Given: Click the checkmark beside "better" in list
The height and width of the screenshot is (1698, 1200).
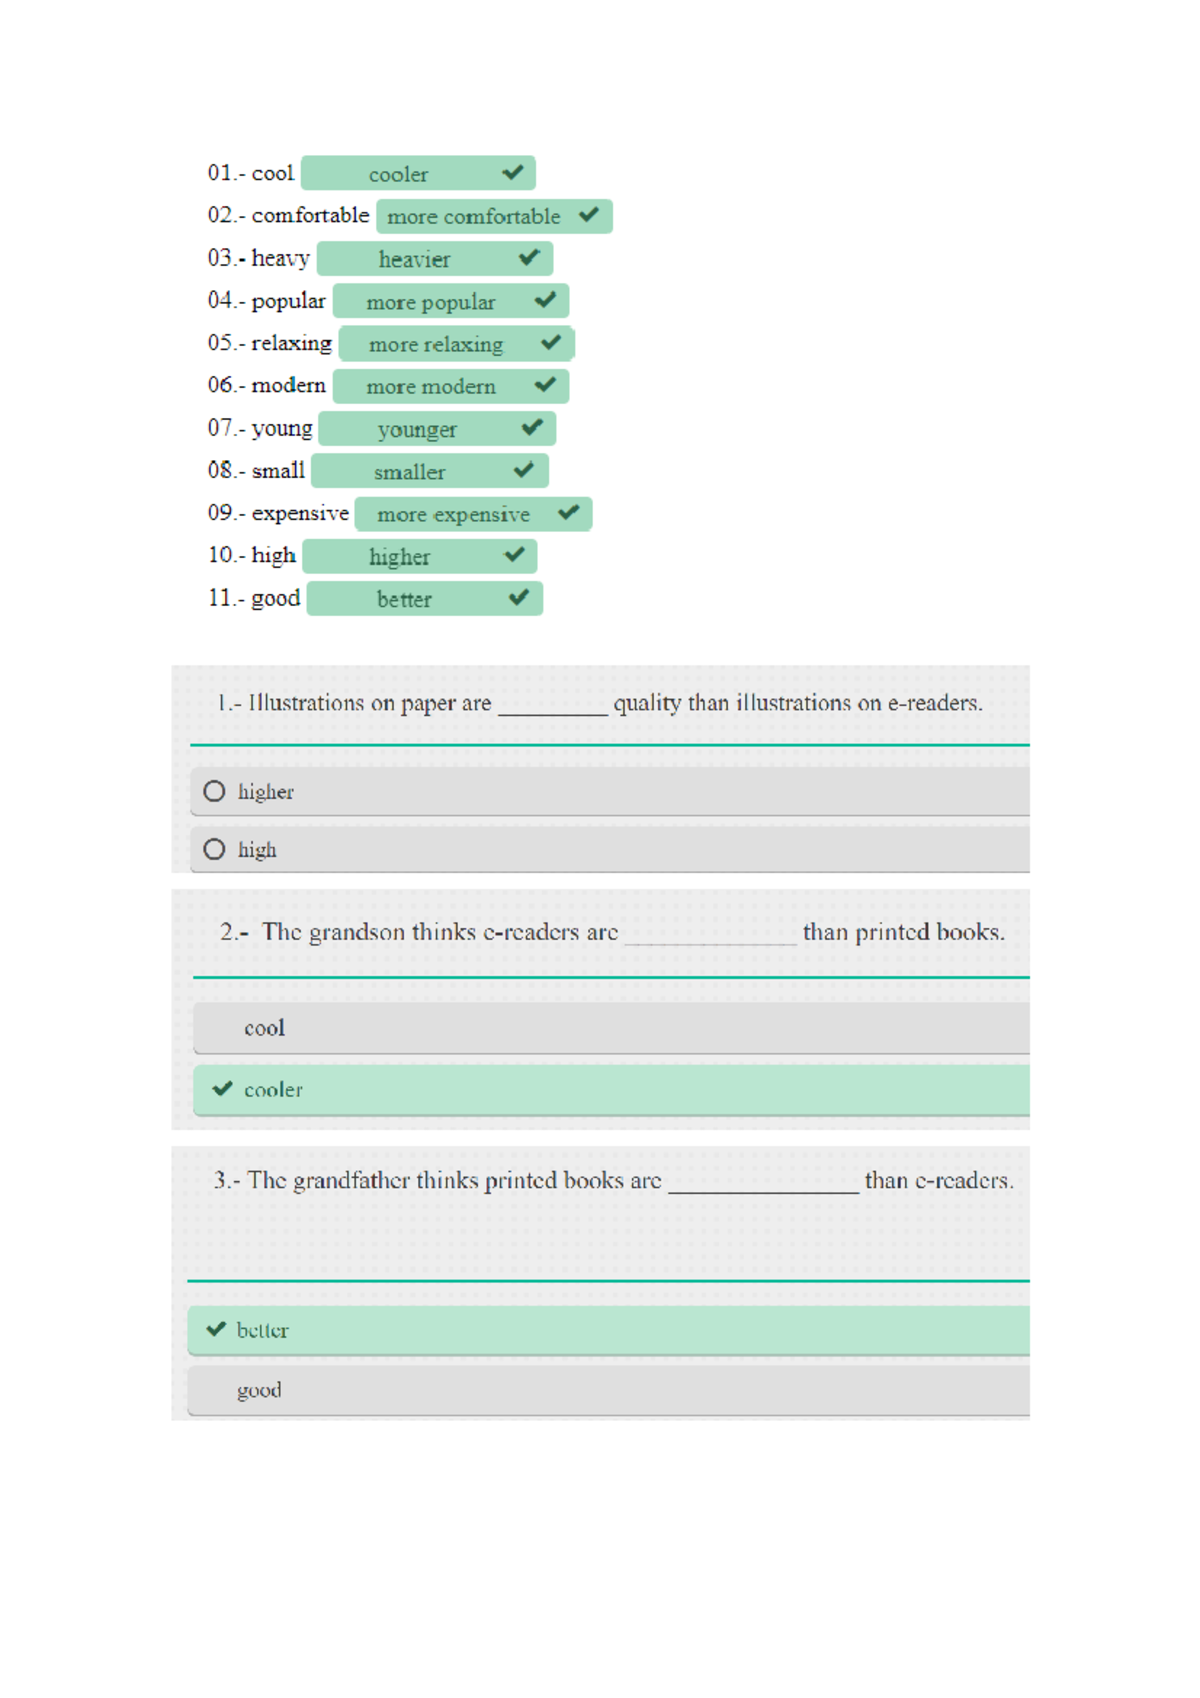Looking at the screenshot, I should [x=519, y=598].
